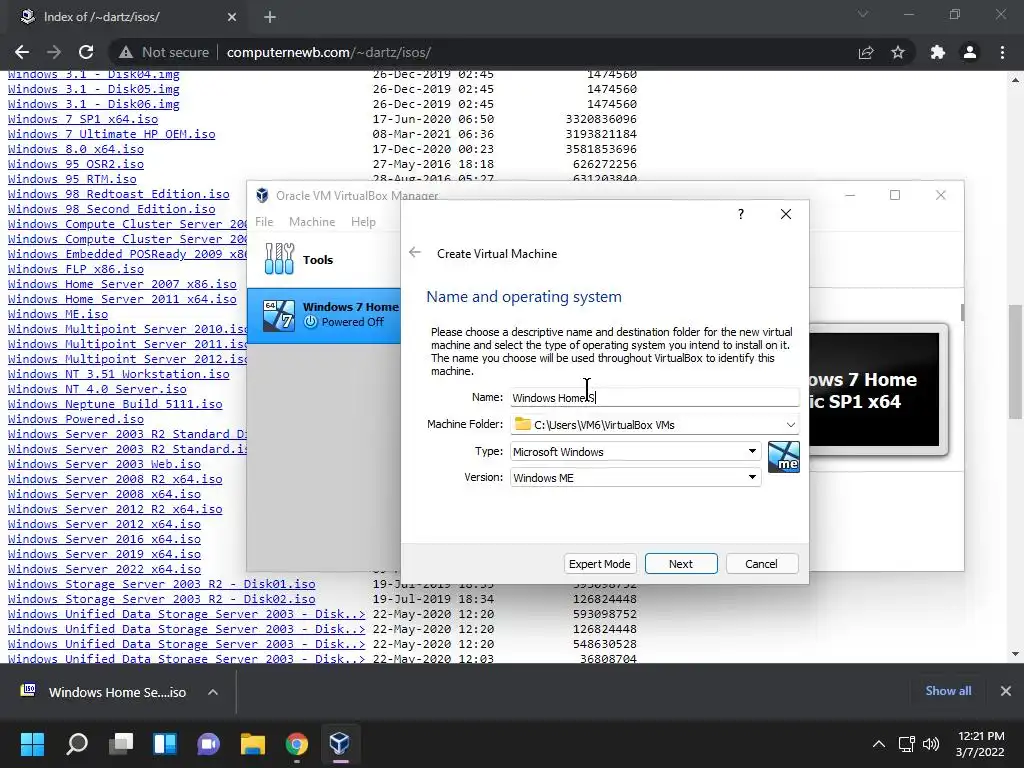Open Windows 7 SP1 x64.iso link

click(x=83, y=119)
